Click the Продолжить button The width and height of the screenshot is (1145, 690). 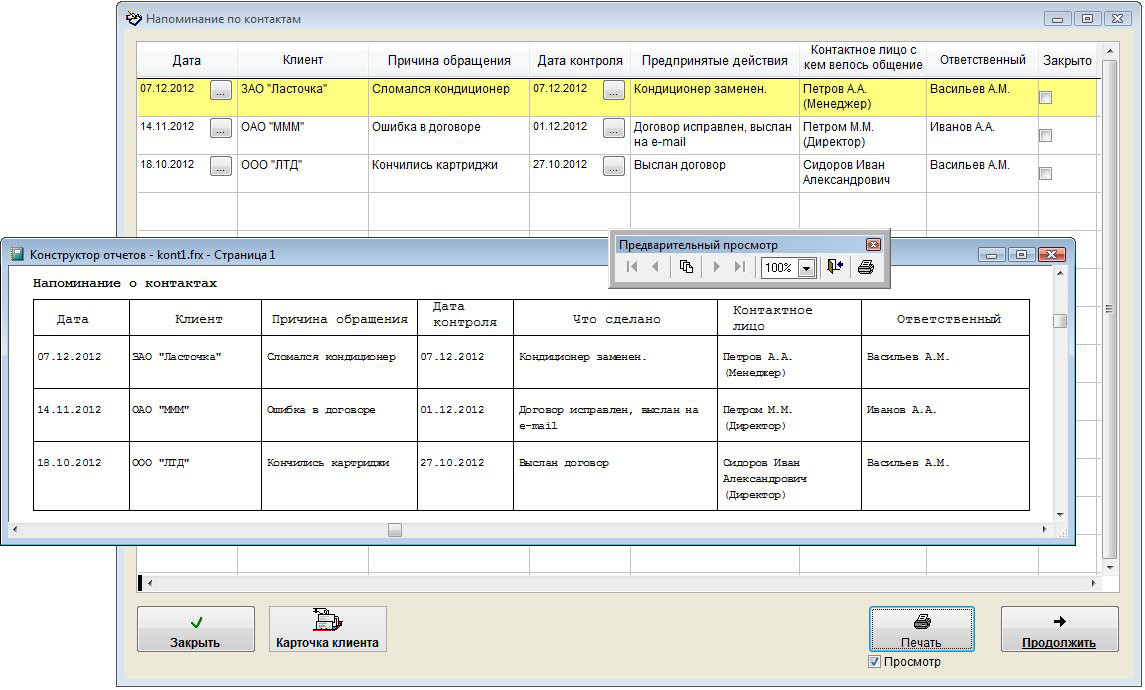(x=1059, y=630)
